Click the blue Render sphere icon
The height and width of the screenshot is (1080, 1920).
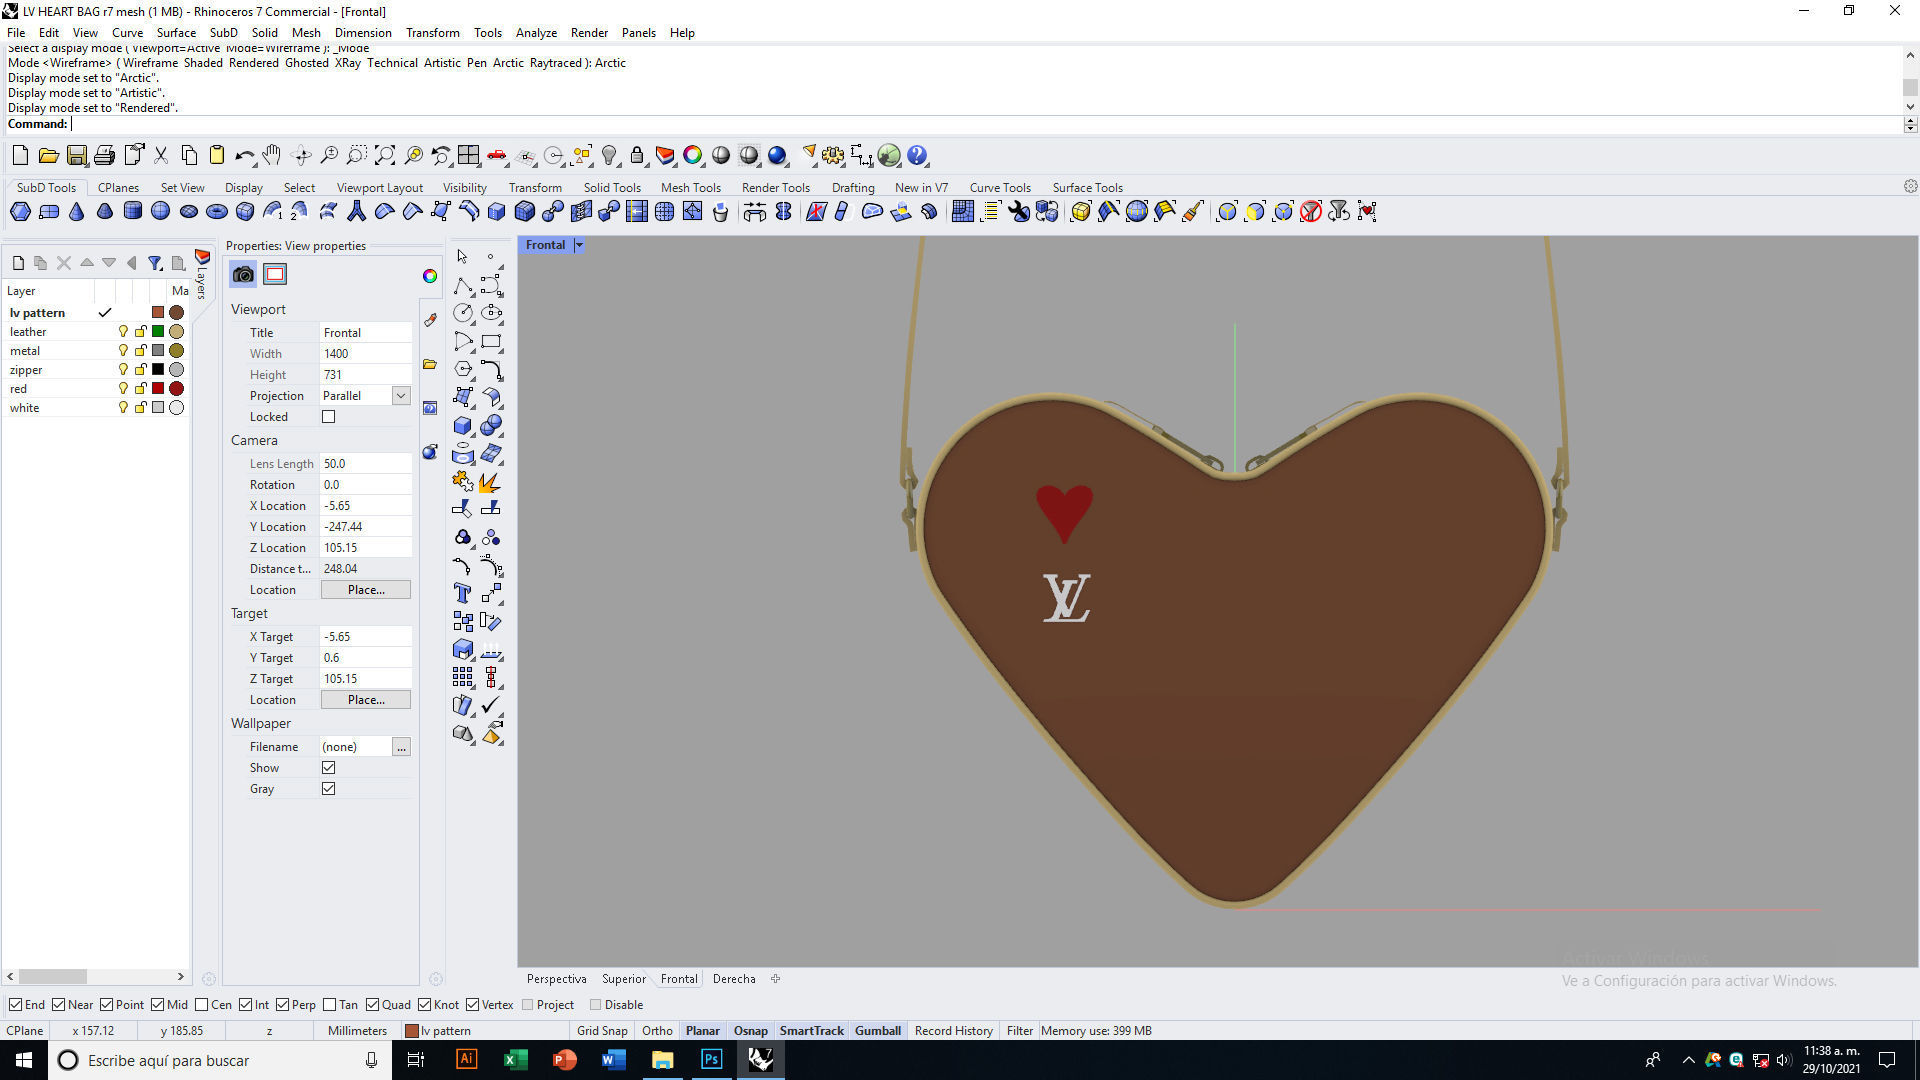point(777,156)
